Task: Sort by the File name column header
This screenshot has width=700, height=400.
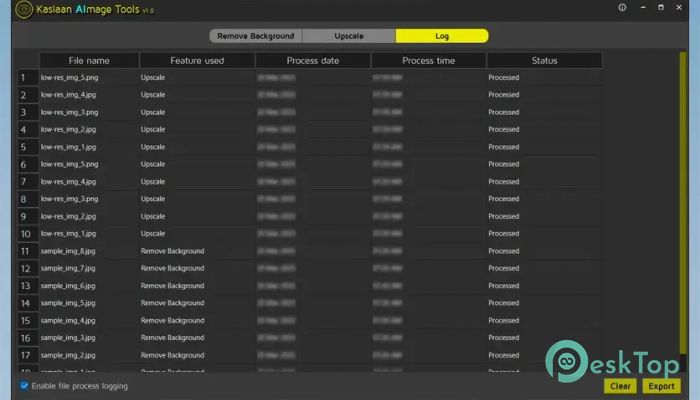Action: point(89,60)
